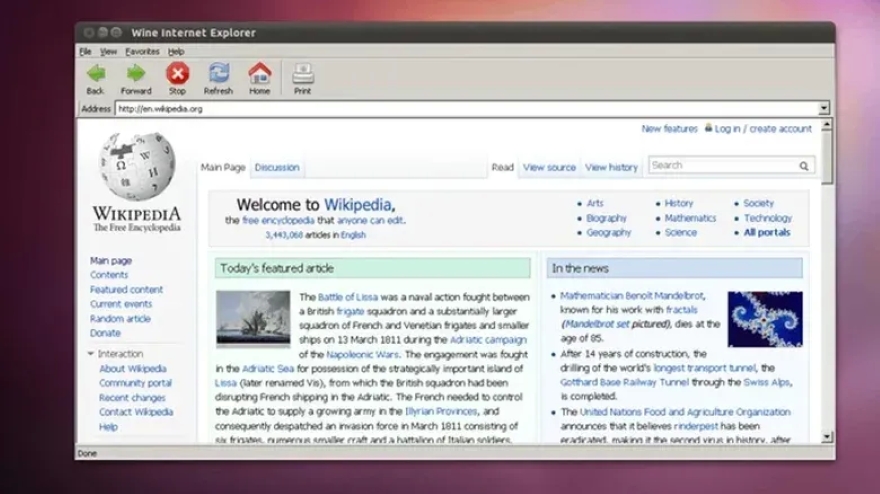Collapse the Interaction sidebar section
880x494 pixels.
[x=91, y=354]
